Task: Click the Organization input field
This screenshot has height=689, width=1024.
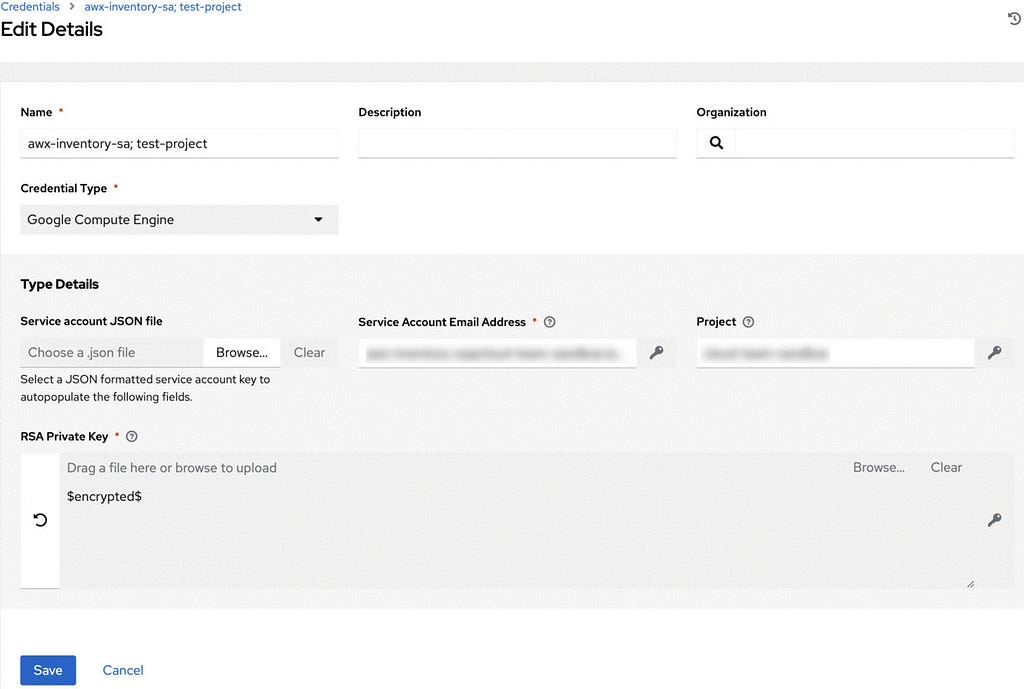Action: 874,144
